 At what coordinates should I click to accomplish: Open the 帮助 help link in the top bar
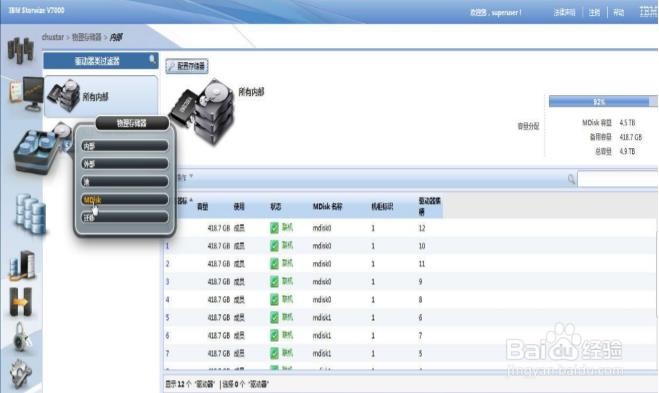pos(619,12)
